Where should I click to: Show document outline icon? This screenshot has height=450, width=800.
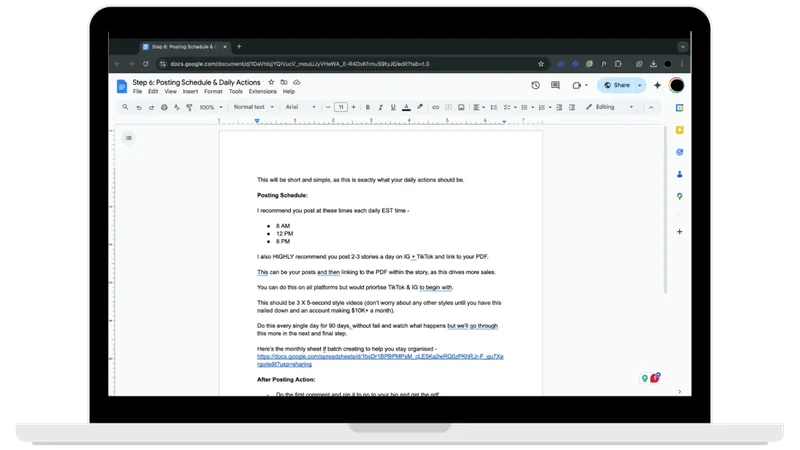click(129, 138)
